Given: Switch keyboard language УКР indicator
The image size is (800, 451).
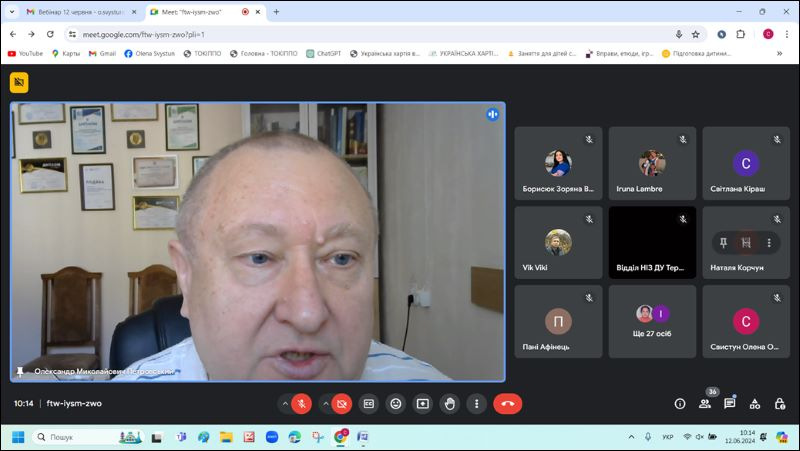Looking at the screenshot, I should 667,437.
